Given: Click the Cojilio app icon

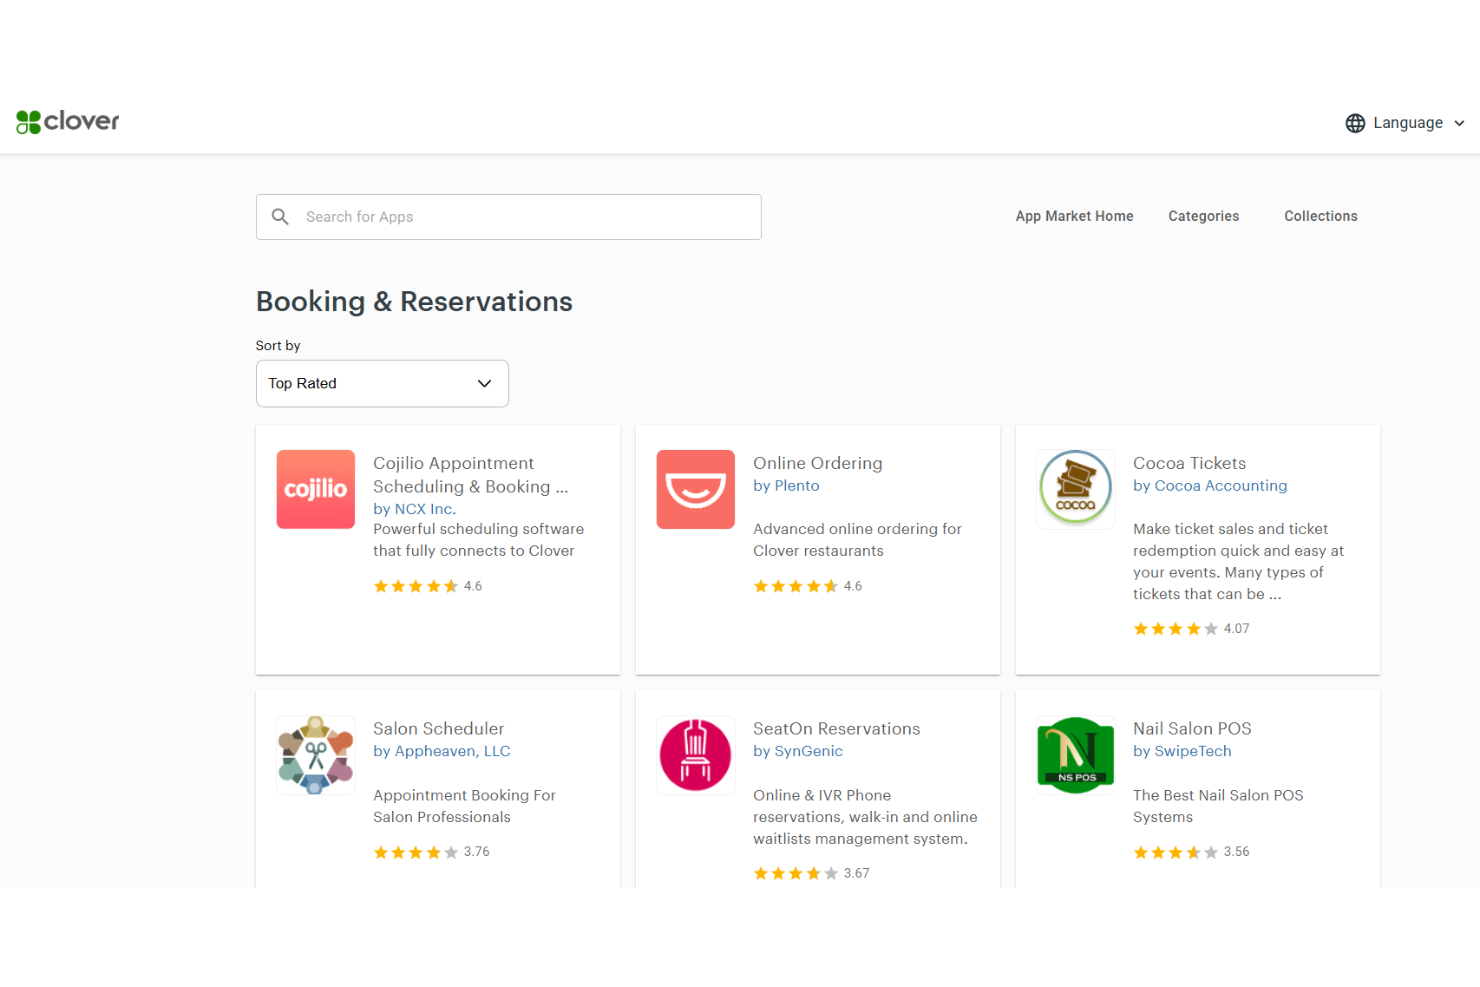Looking at the screenshot, I should tap(316, 489).
